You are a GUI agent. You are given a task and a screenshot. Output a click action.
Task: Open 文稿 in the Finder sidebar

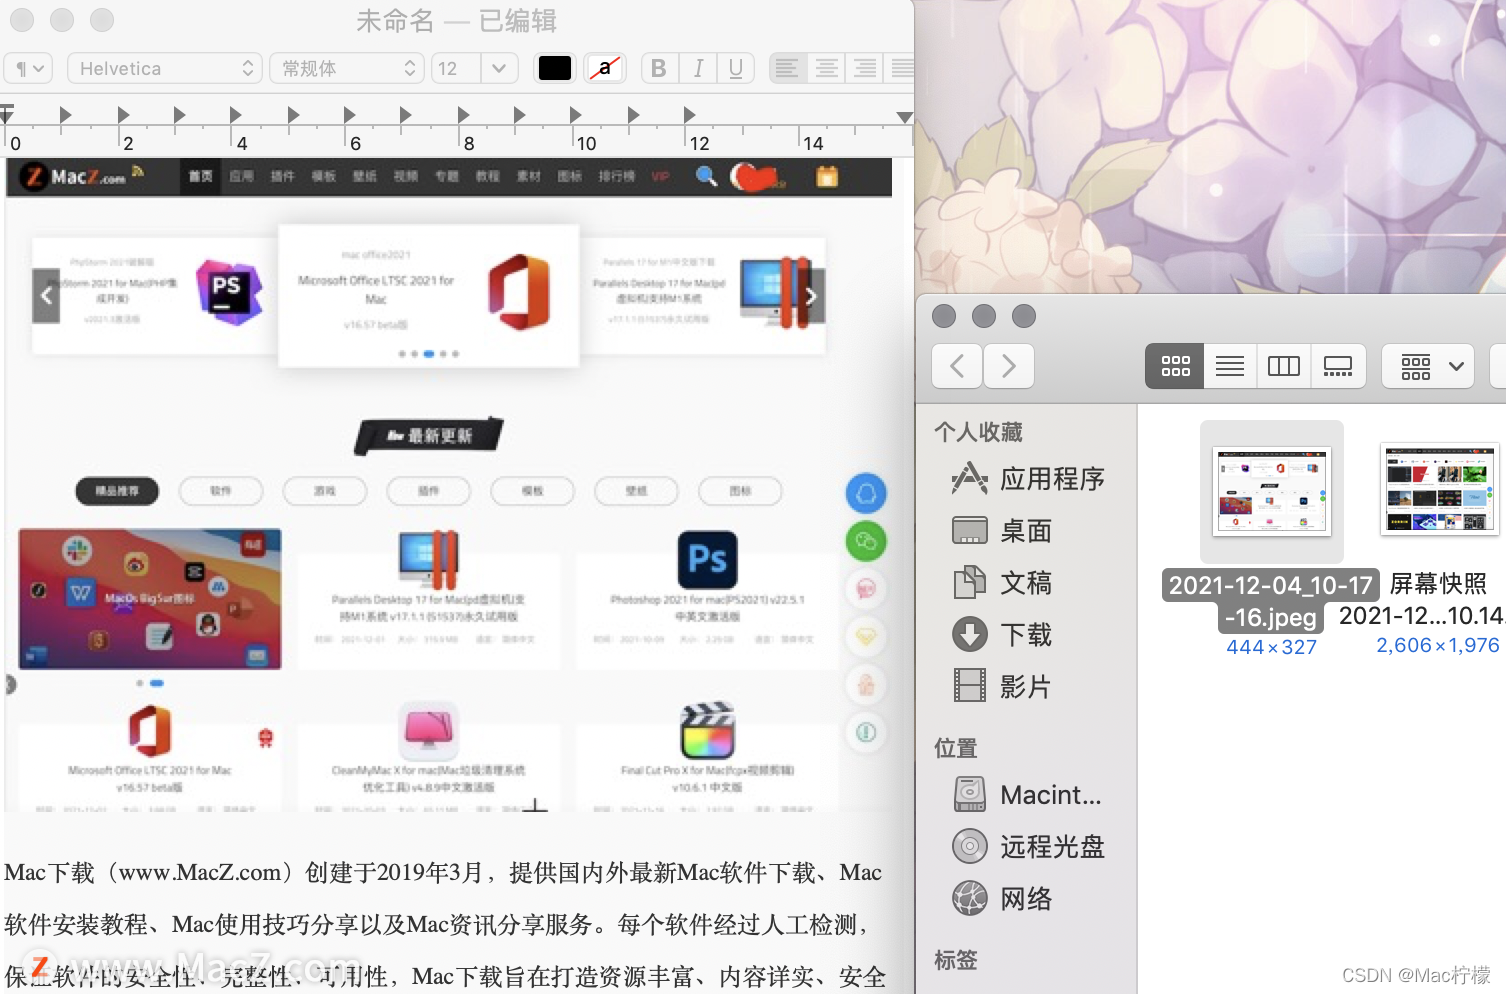[x=1002, y=583]
